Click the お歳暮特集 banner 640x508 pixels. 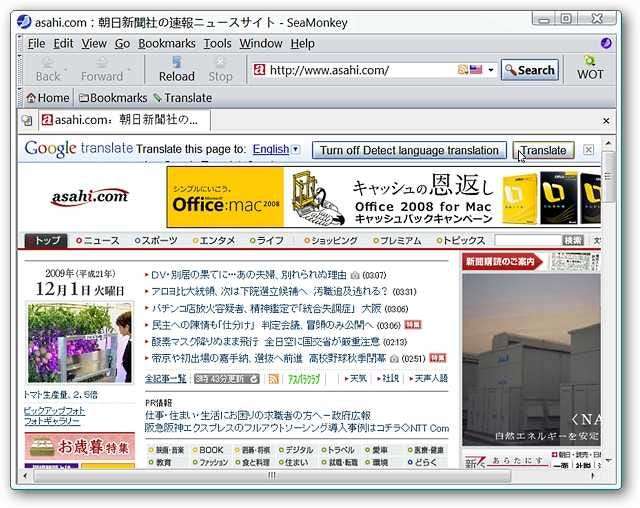pos(80,447)
